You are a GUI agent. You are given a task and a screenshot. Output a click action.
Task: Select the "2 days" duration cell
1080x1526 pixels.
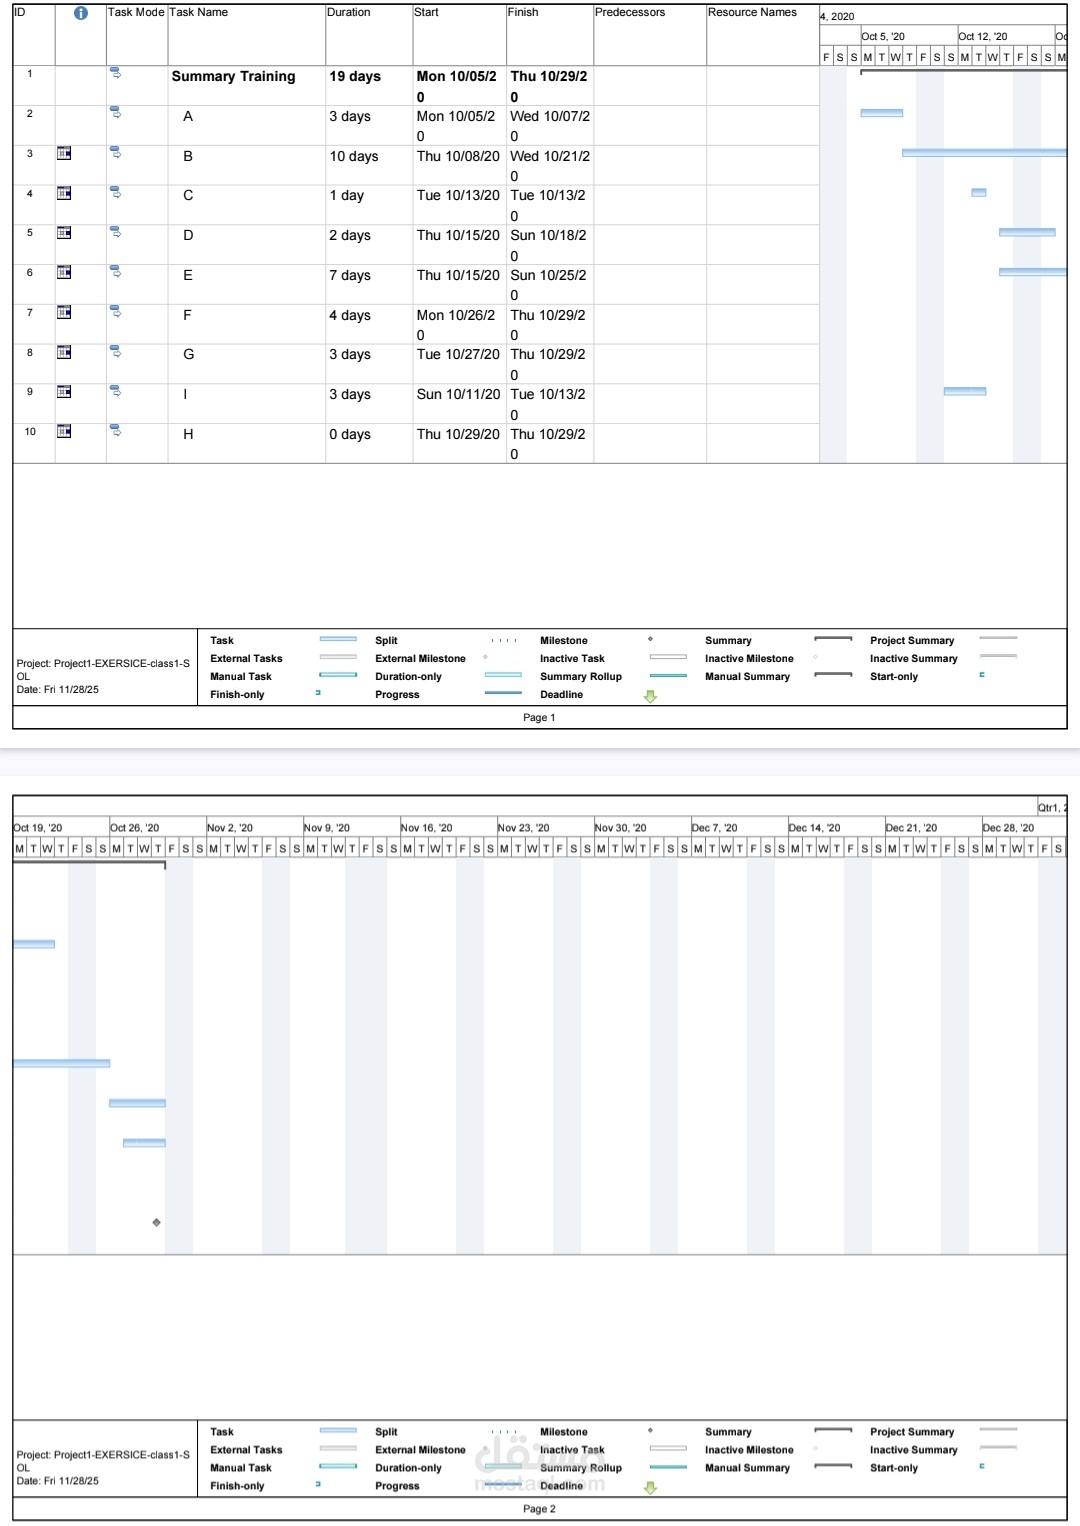369,244
